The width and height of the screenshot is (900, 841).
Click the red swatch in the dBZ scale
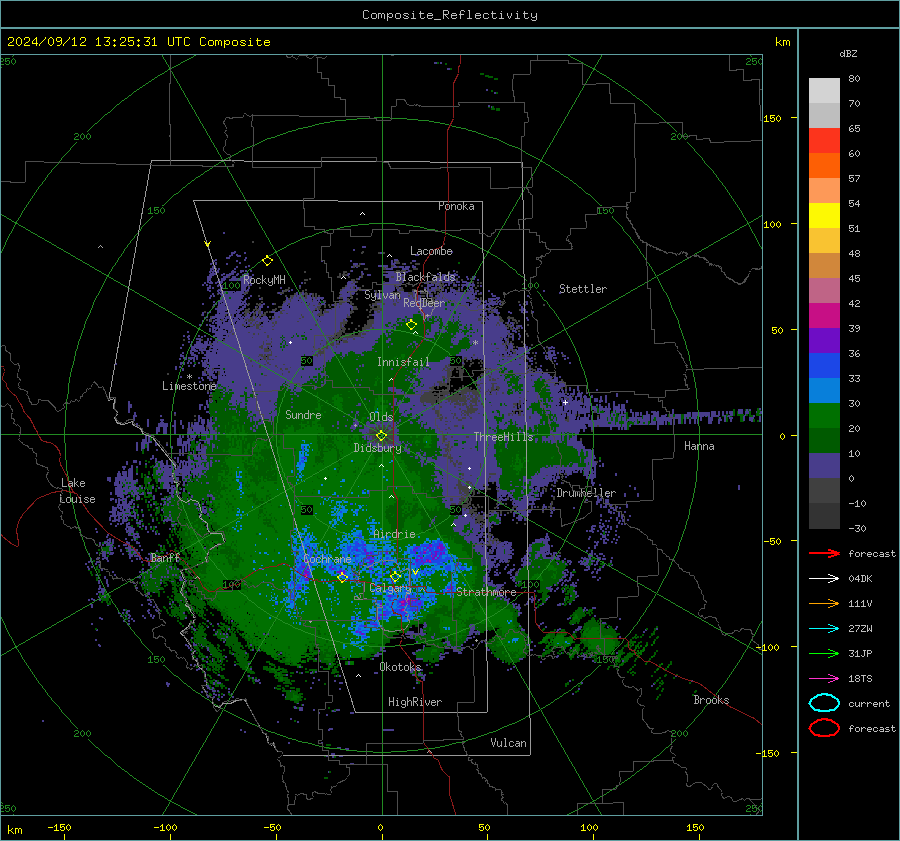point(824,141)
